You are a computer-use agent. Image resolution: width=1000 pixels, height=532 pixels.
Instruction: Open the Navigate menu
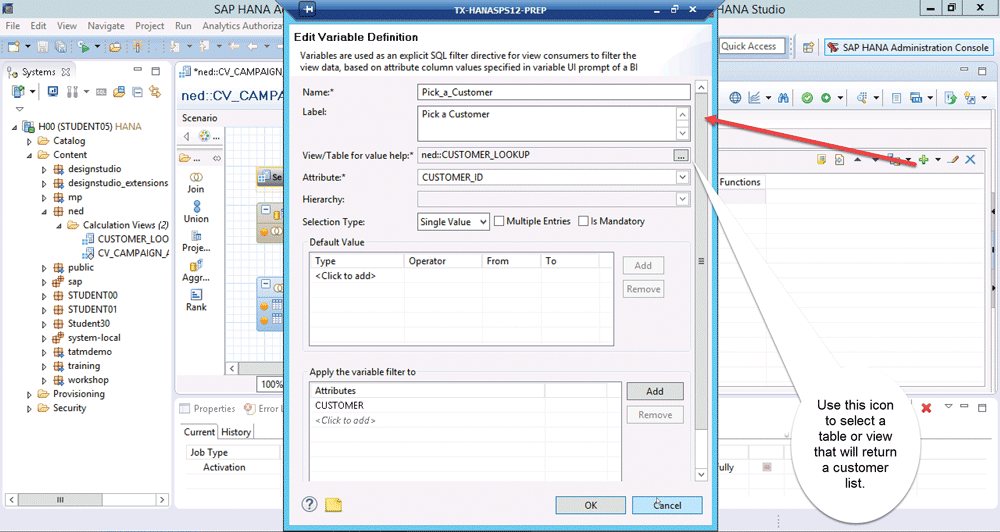coord(106,26)
